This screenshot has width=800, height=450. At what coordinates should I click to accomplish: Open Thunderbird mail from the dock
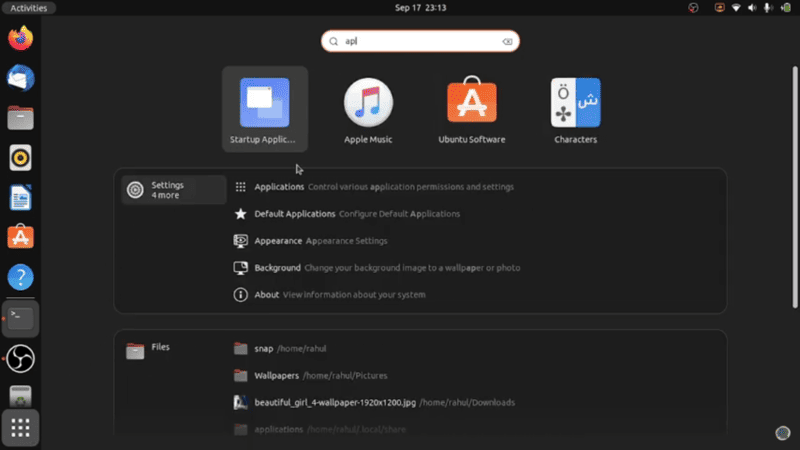[x=20, y=78]
